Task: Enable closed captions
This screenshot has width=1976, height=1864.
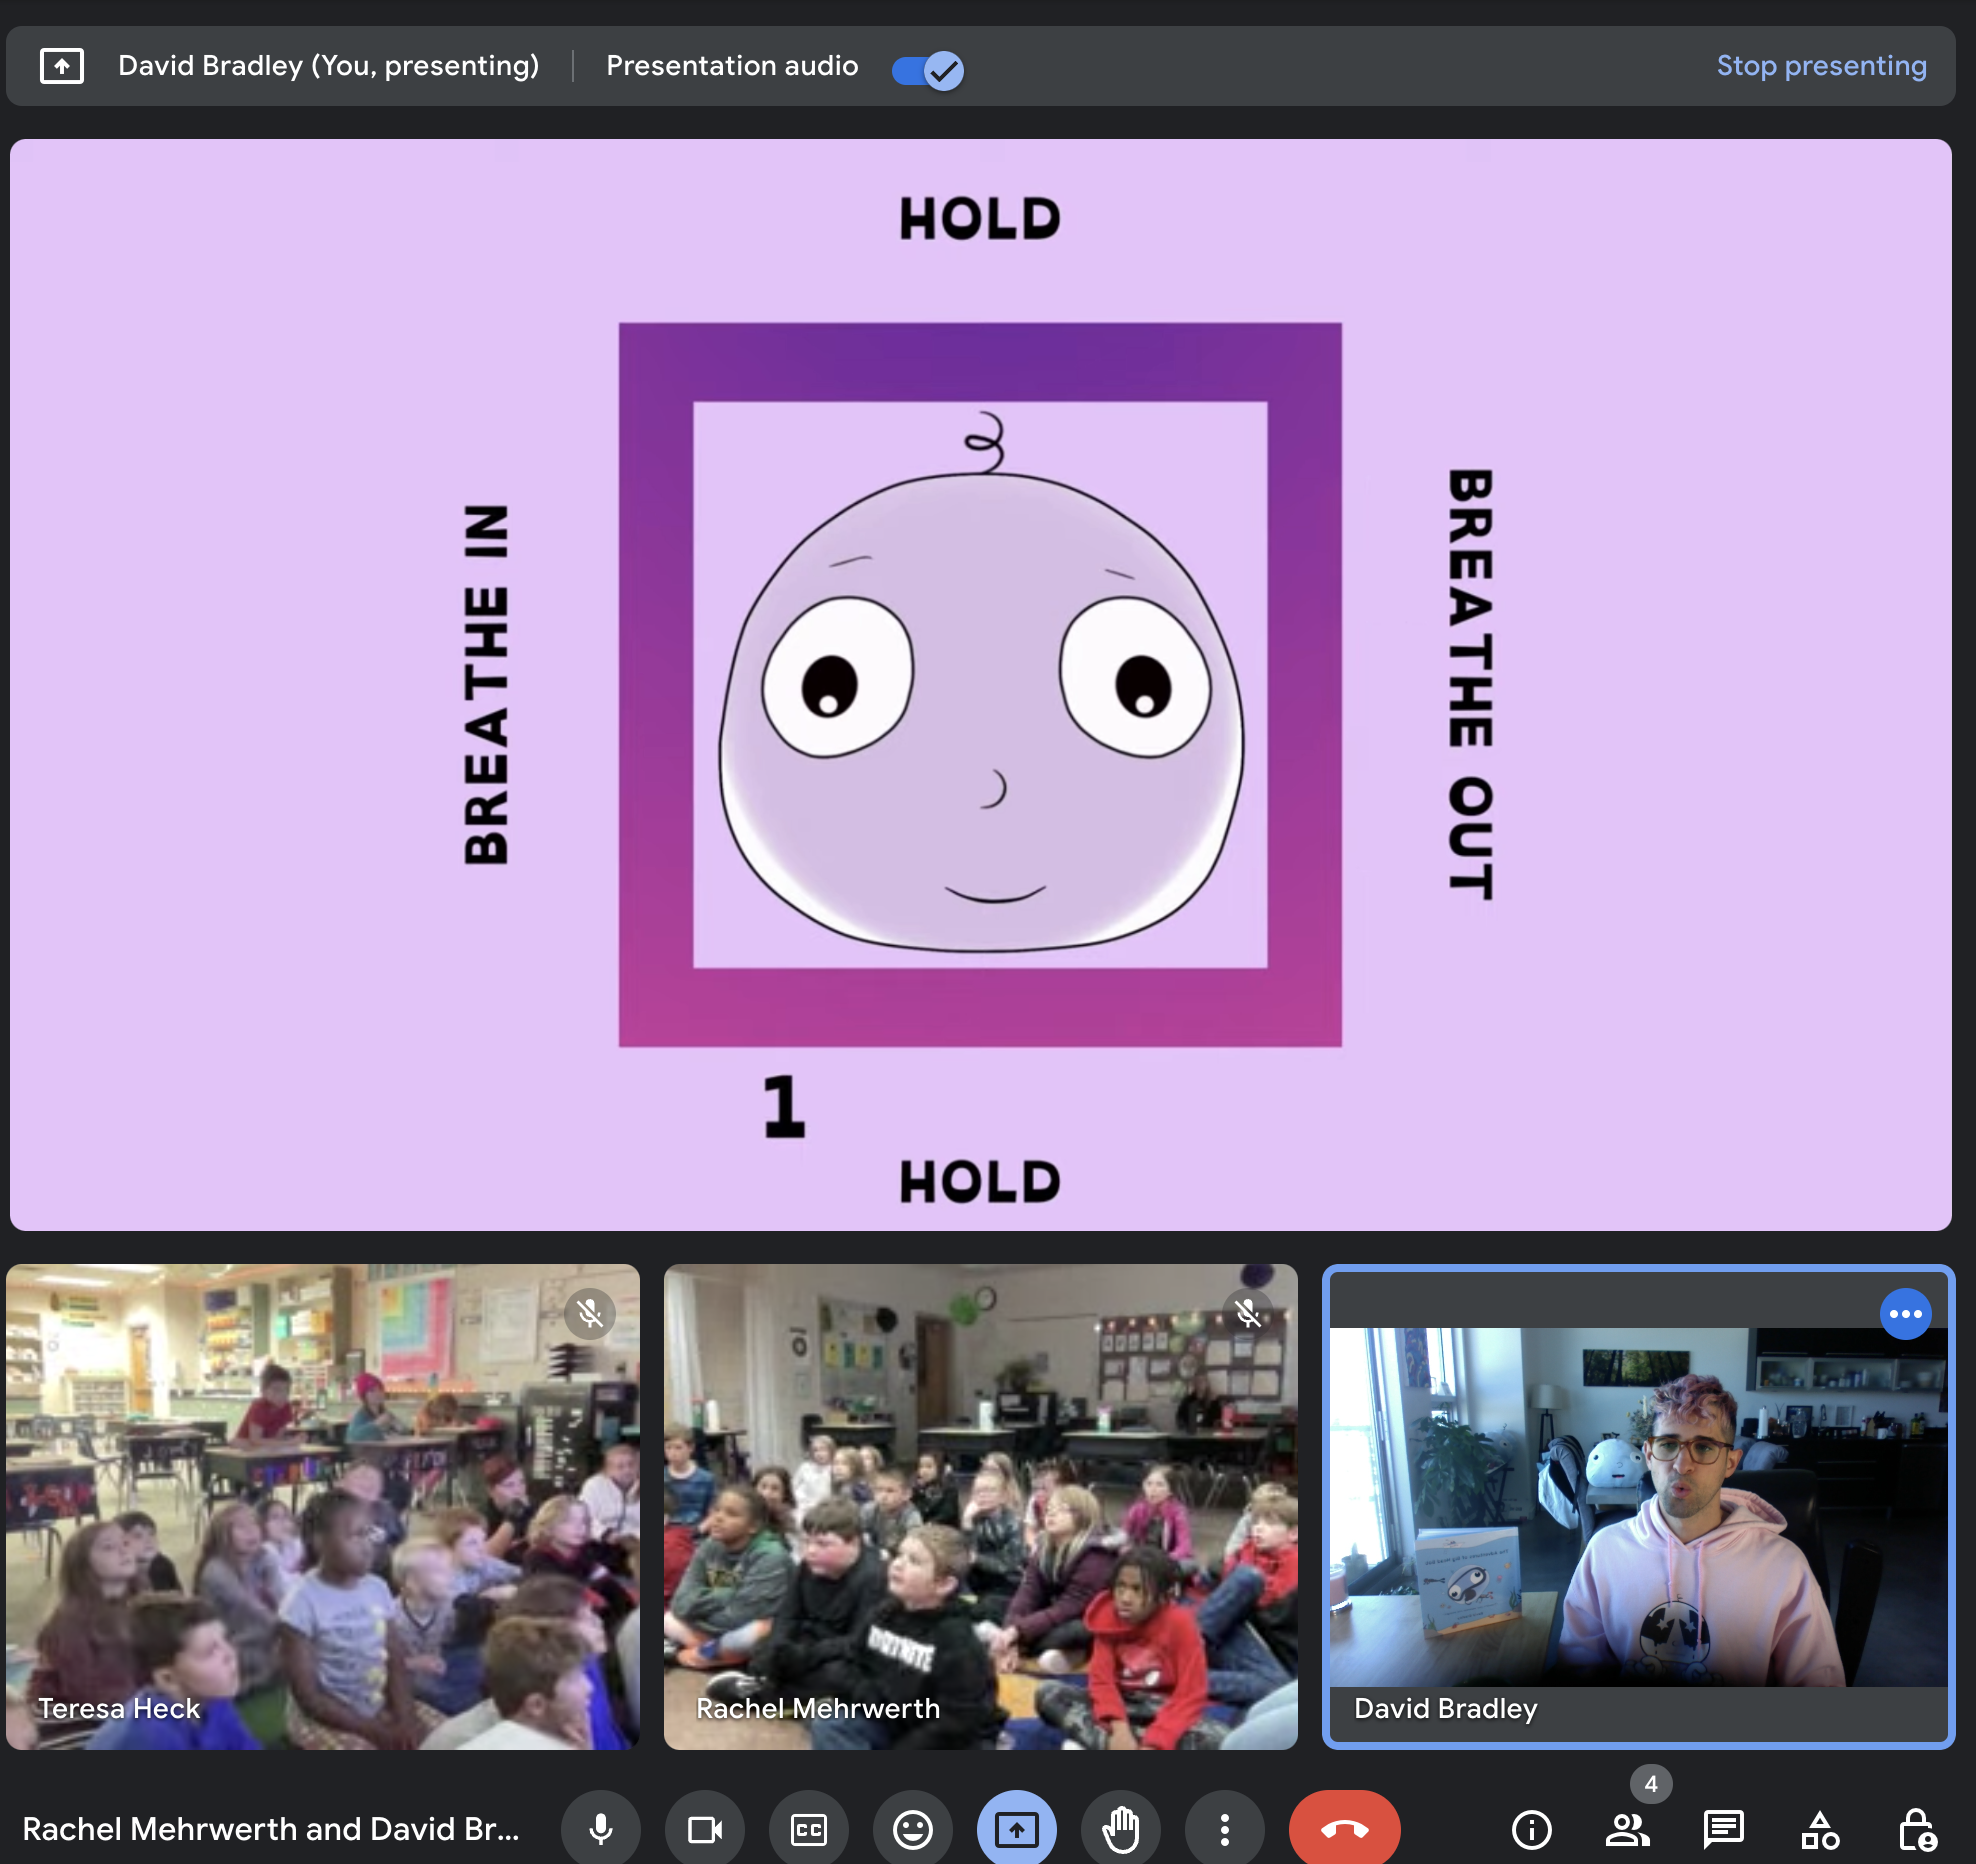Action: tap(809, 1830)
